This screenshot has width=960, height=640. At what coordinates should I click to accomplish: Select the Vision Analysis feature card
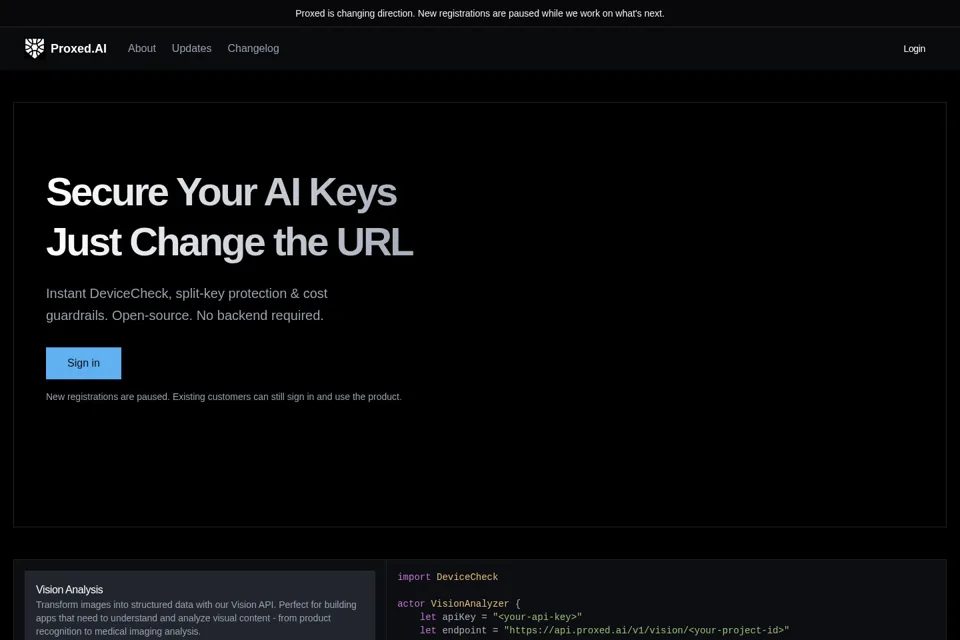pos(200,605)
